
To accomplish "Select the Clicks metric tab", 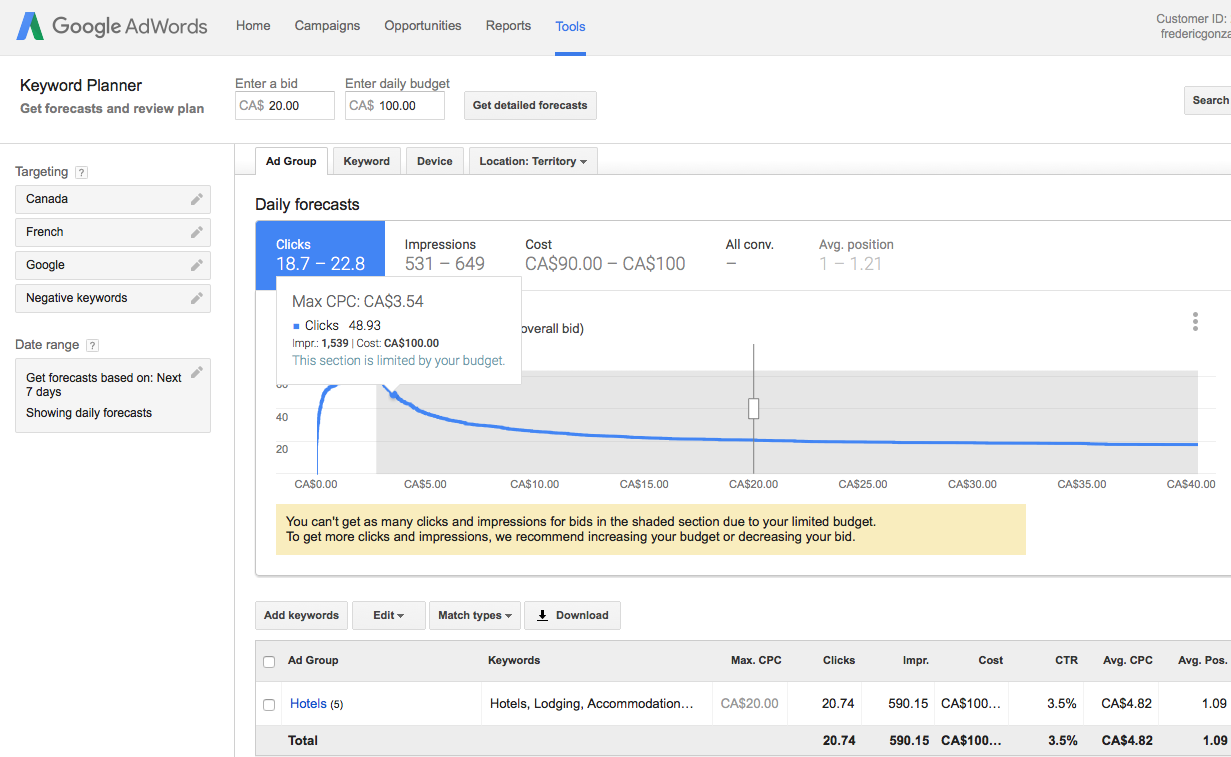I will (320, 255).
